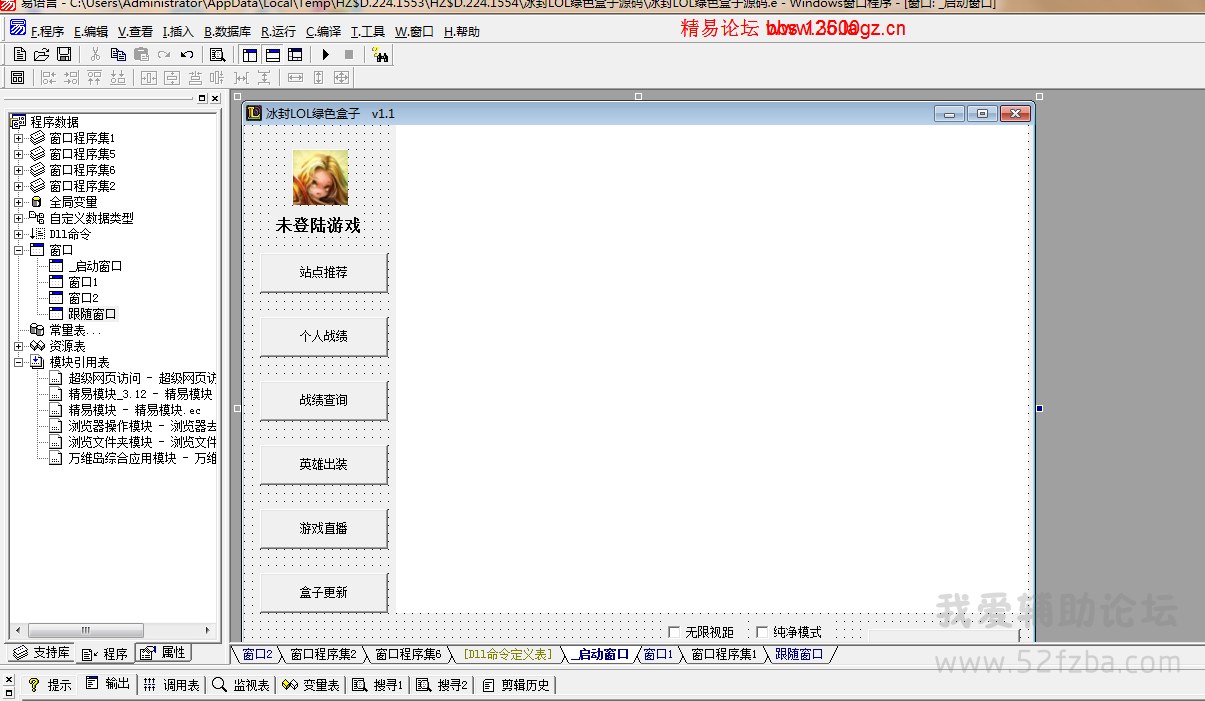The height and width of the screenshot is (701, 1205).
Task: Expand the 窗口程序集6 tree node
Action: (x=18, y=170)
